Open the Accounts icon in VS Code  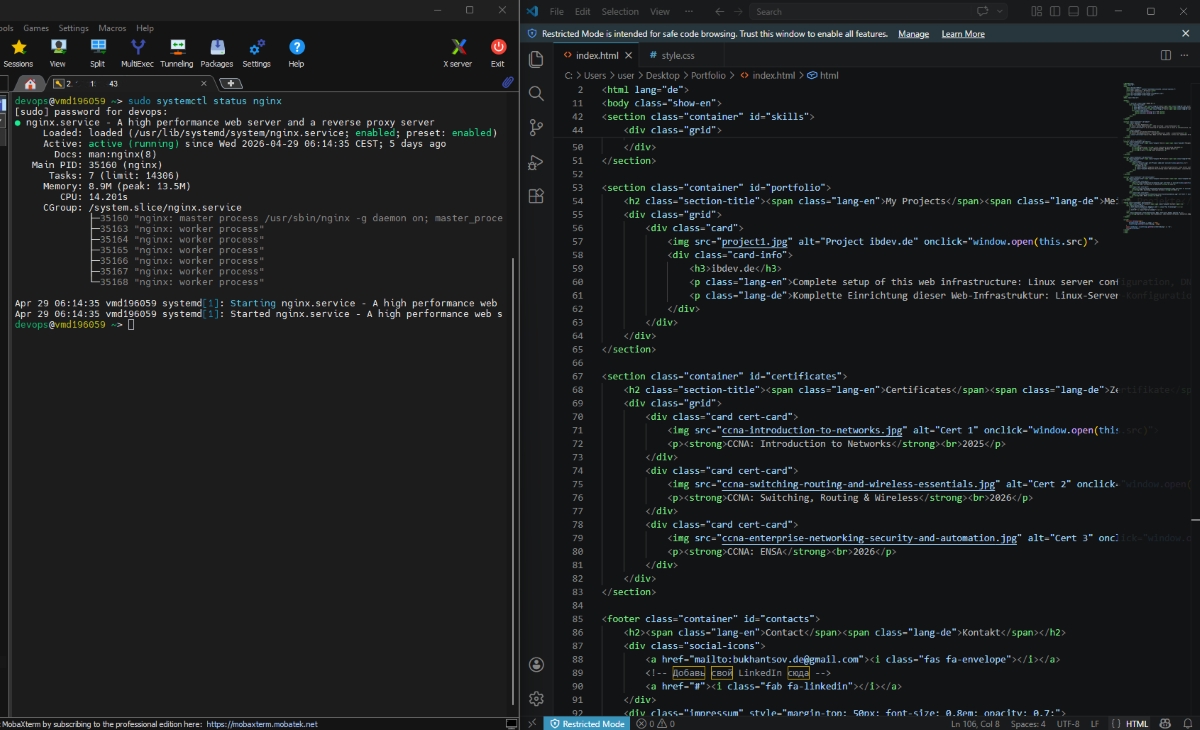click(x=536, y=665)
